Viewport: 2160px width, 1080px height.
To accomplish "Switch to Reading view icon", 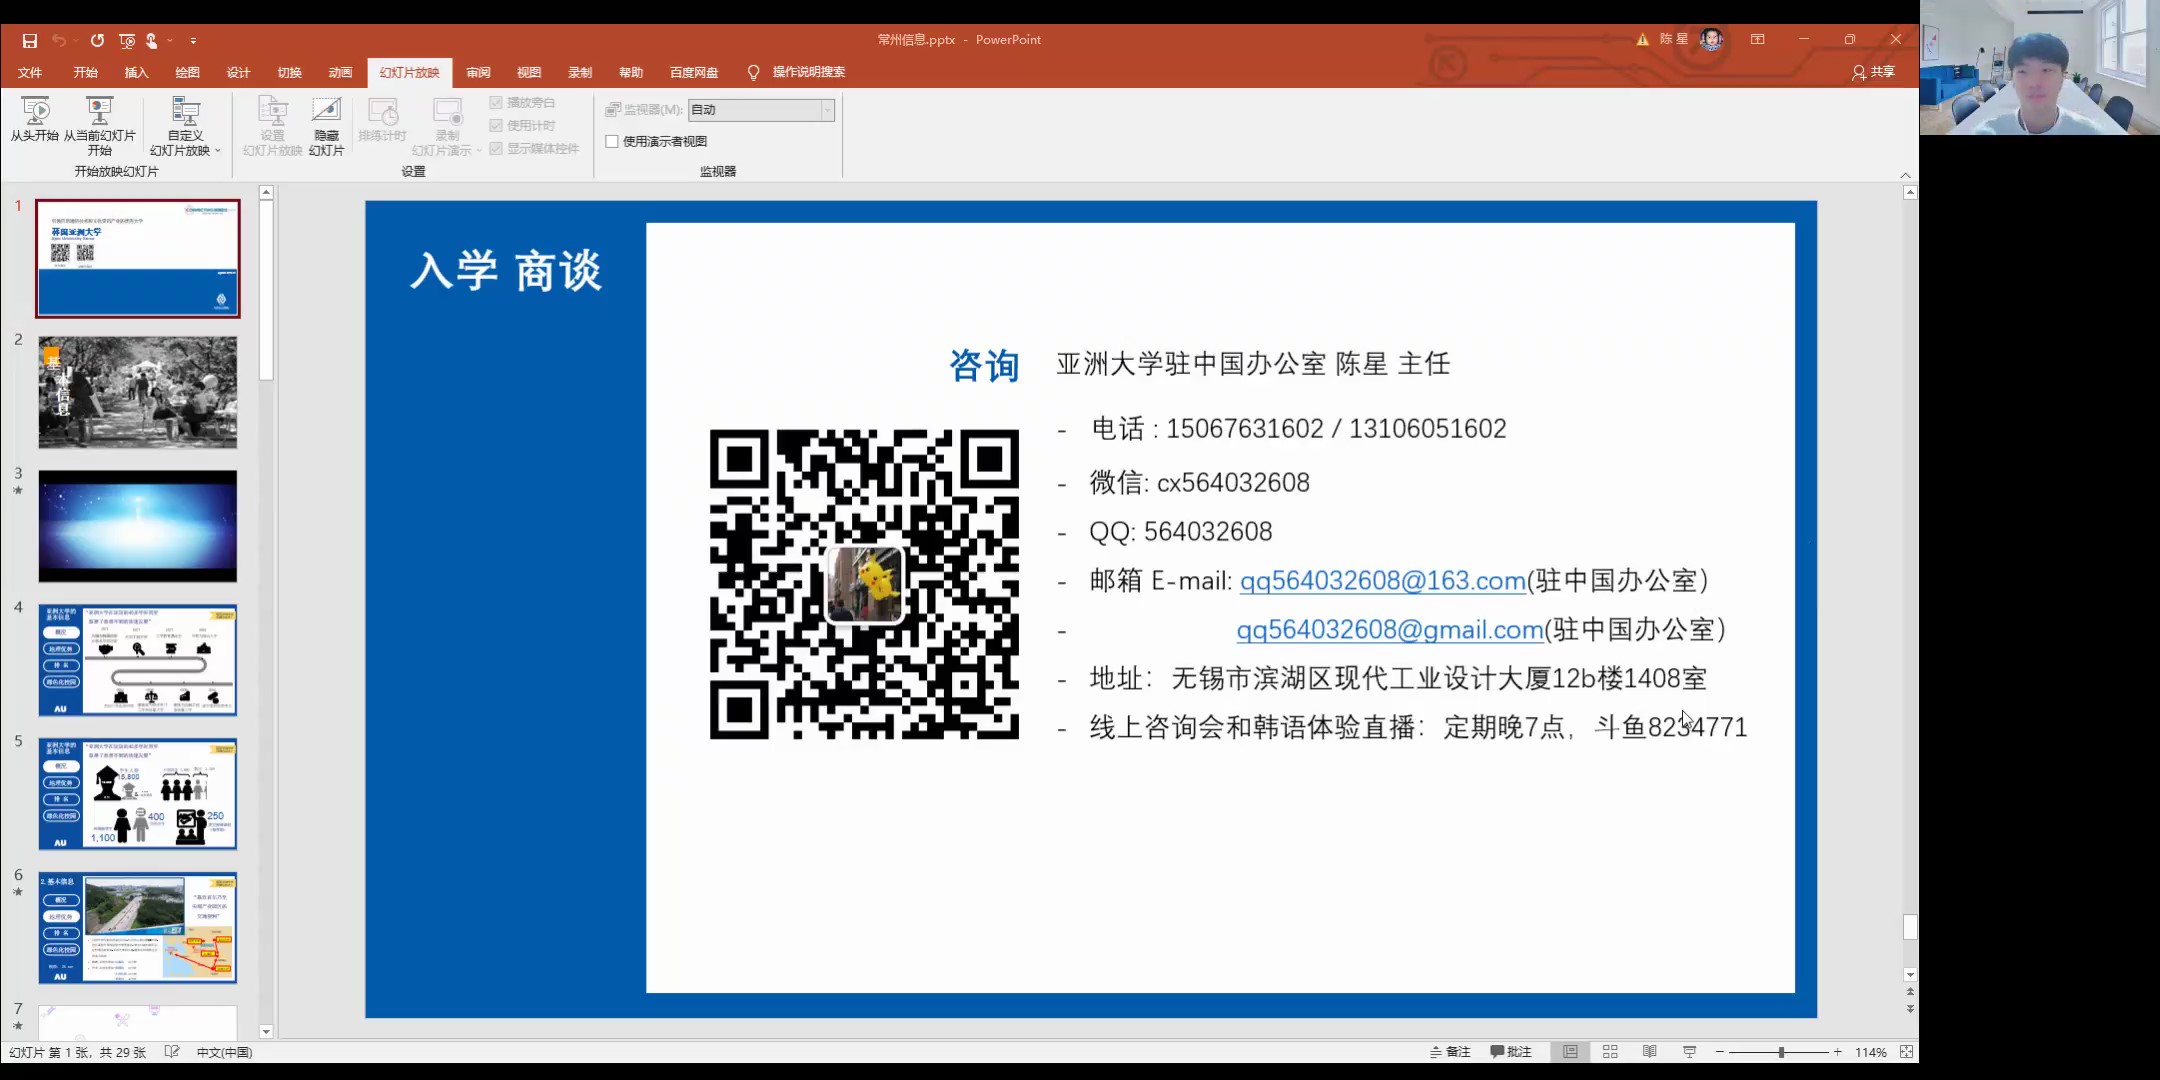I will [1650, 1052].
